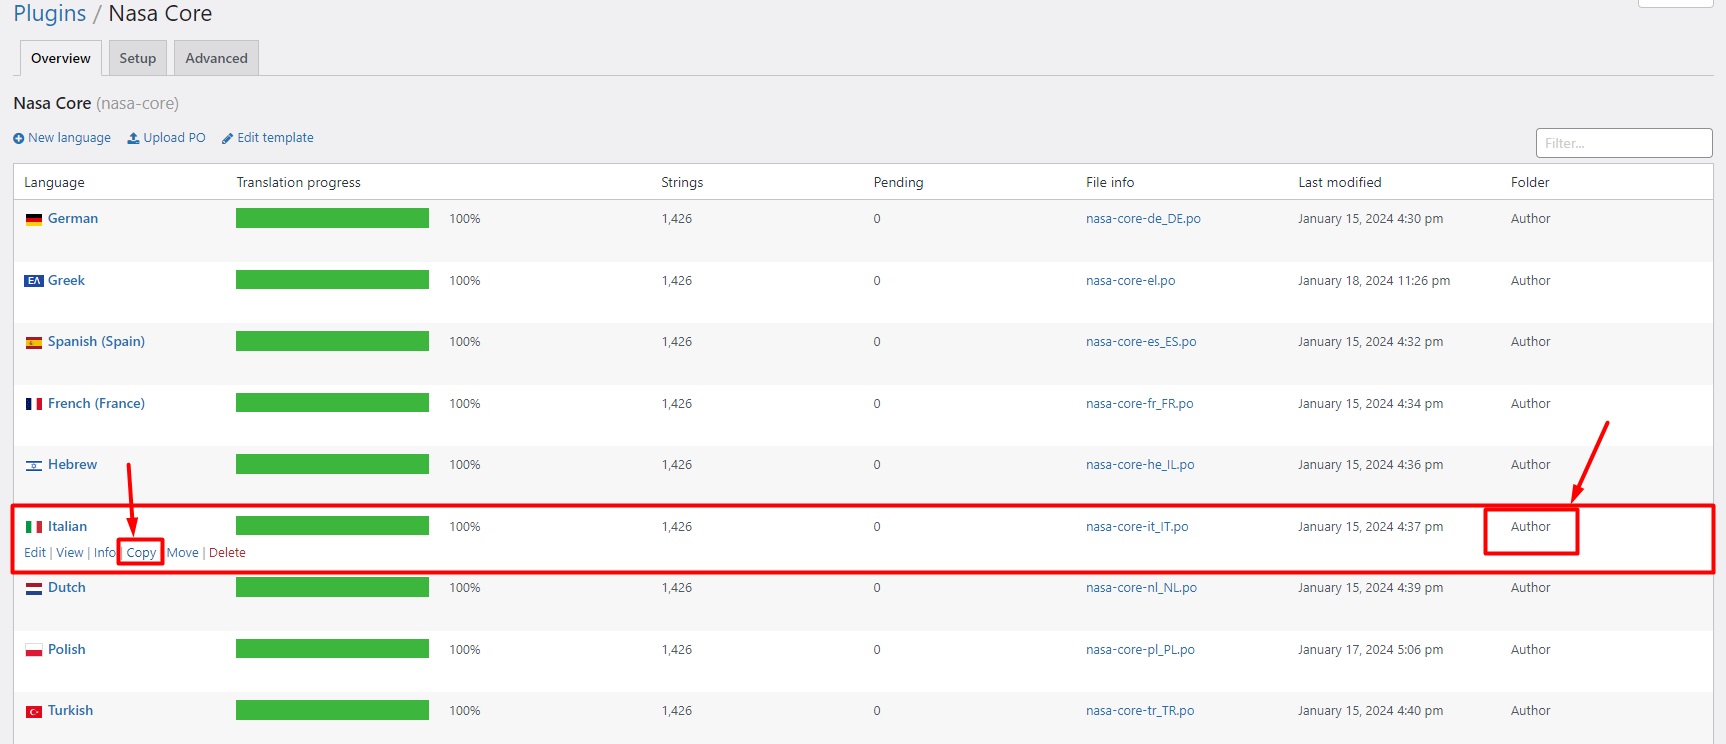
Task: Click the French flag icon
Action: coord(34,404)
